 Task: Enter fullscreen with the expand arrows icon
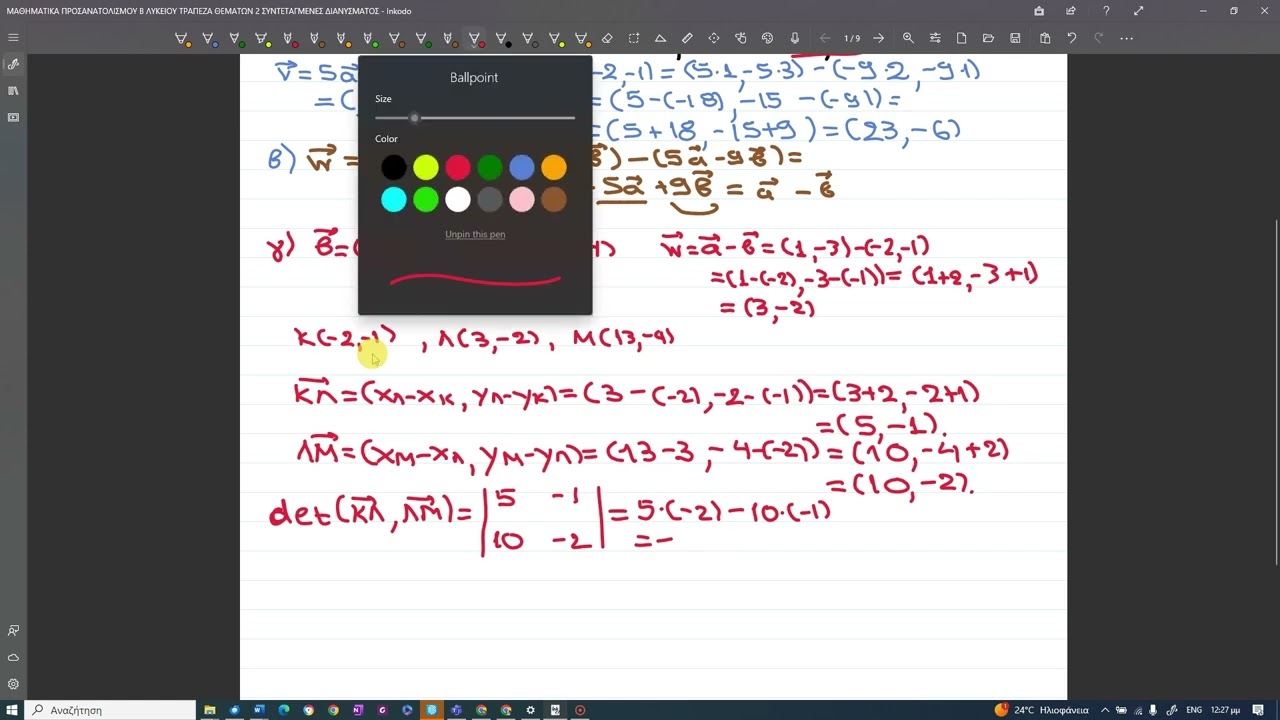[x=1138, y=11]
